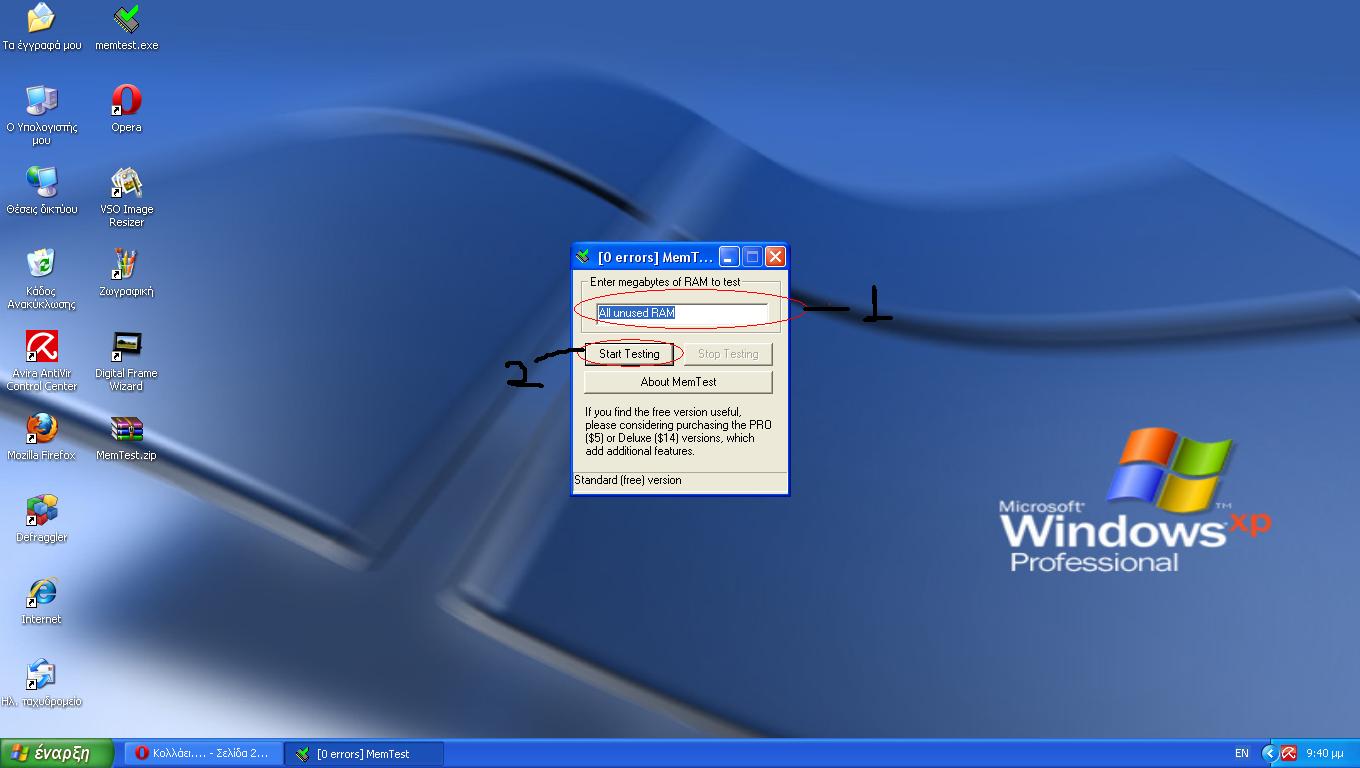Select the Τα έγγραφά μου folder icon
1360x768 pixels.
click(x=42, y=27)
